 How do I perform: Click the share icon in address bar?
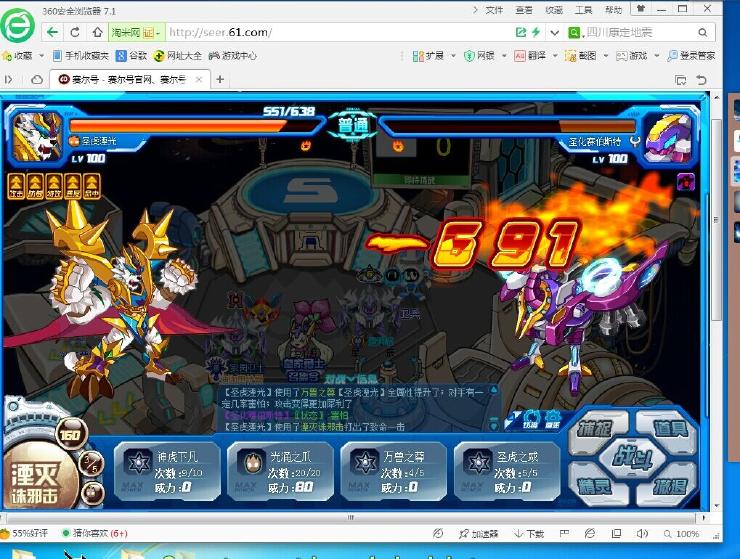click(x=521, y=32)
